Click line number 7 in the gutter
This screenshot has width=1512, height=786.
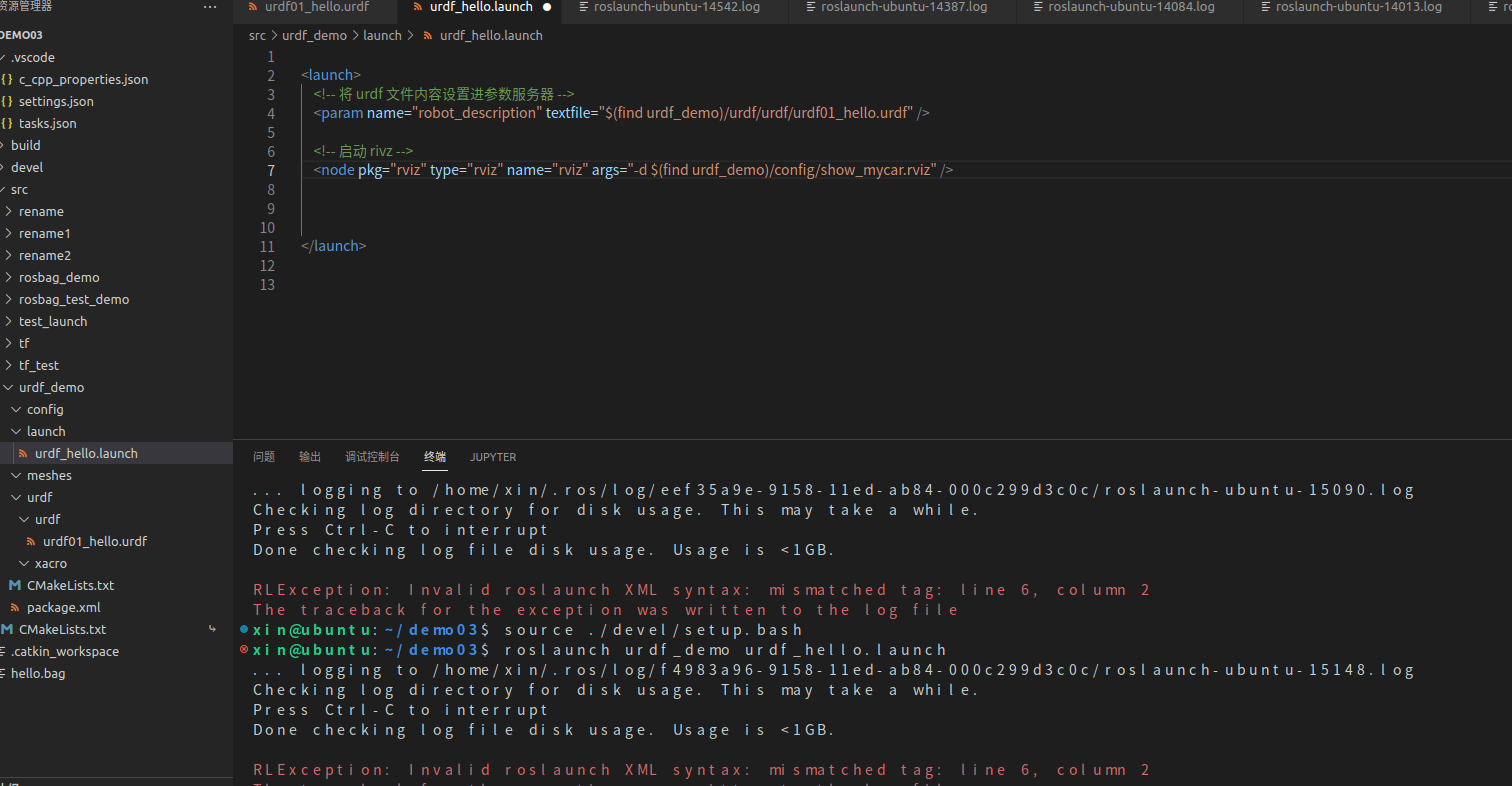[x=271, y=170]
